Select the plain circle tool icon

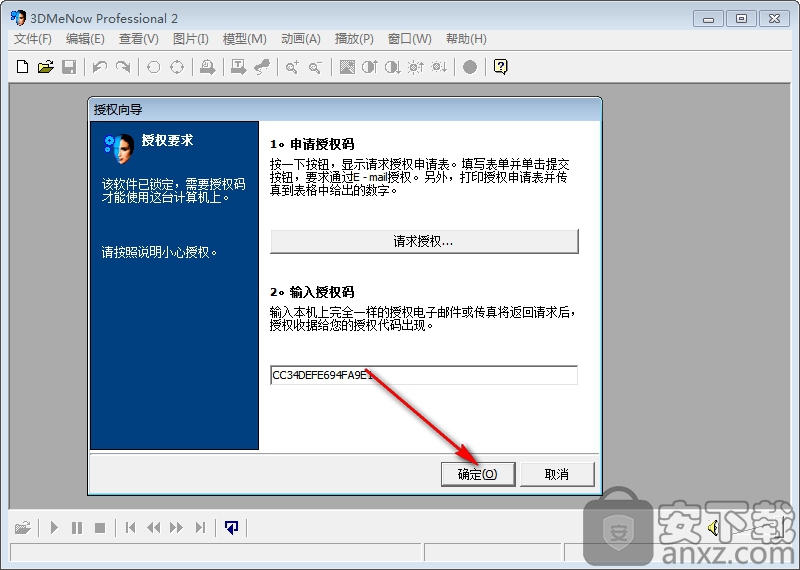point(154,67)
